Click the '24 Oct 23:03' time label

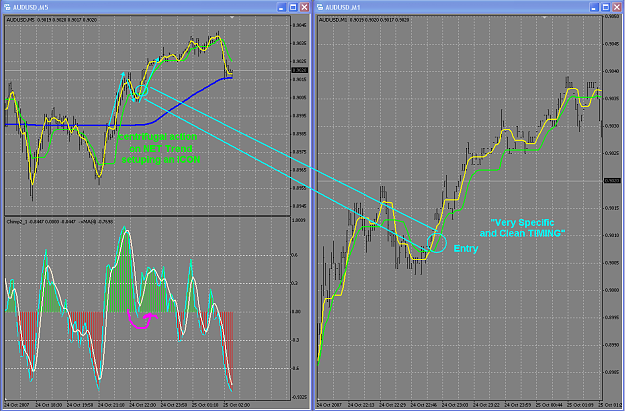pyautogui.click(x=455, y=405)
